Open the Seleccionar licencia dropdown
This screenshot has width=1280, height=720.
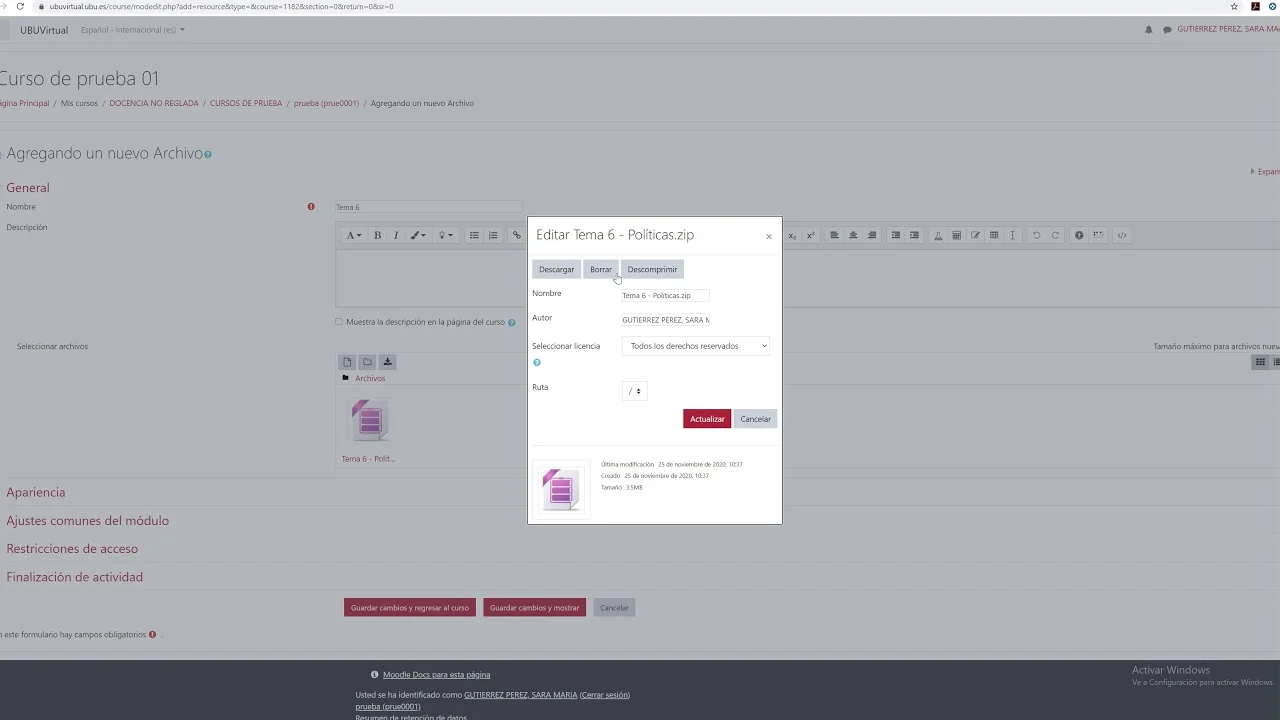pyautogui.click(x=696, y=346)
